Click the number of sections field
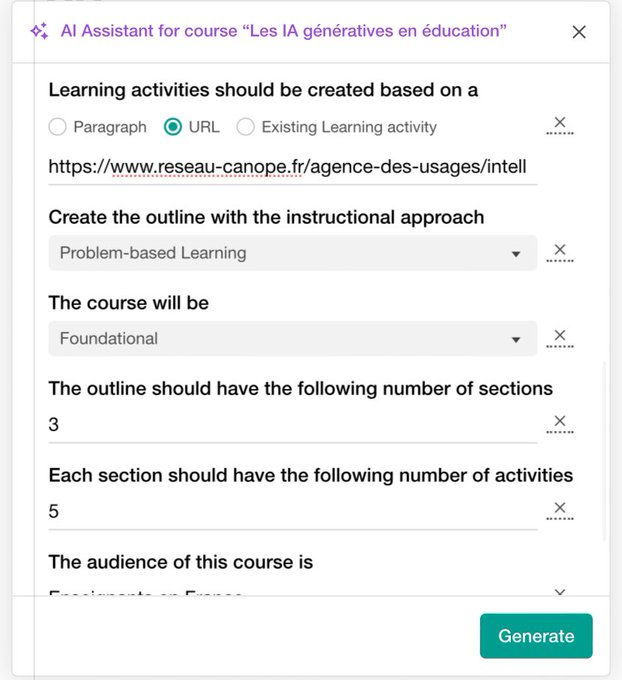Screen dimensions: 622x680 [x=292, y=425]
